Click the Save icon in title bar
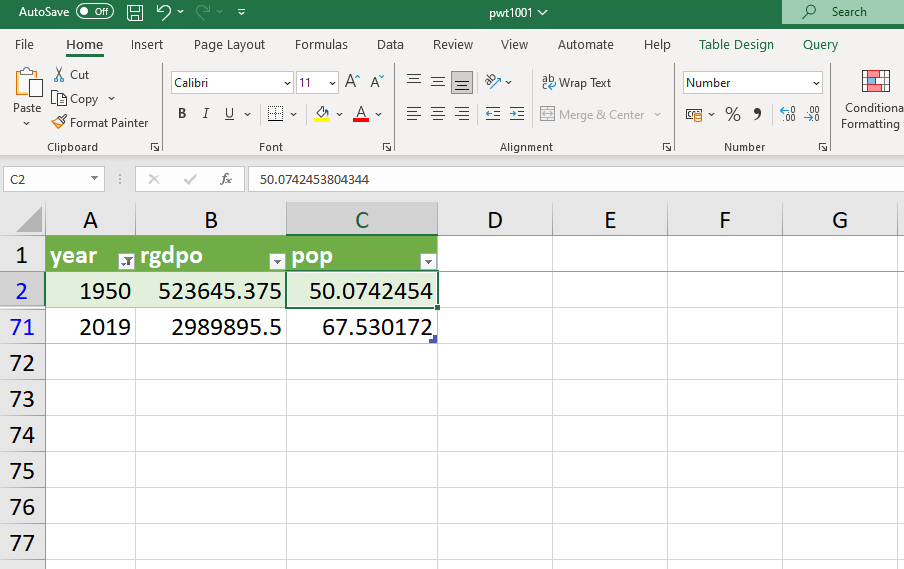Screen dimensions: 904x569 click(135, 12)
